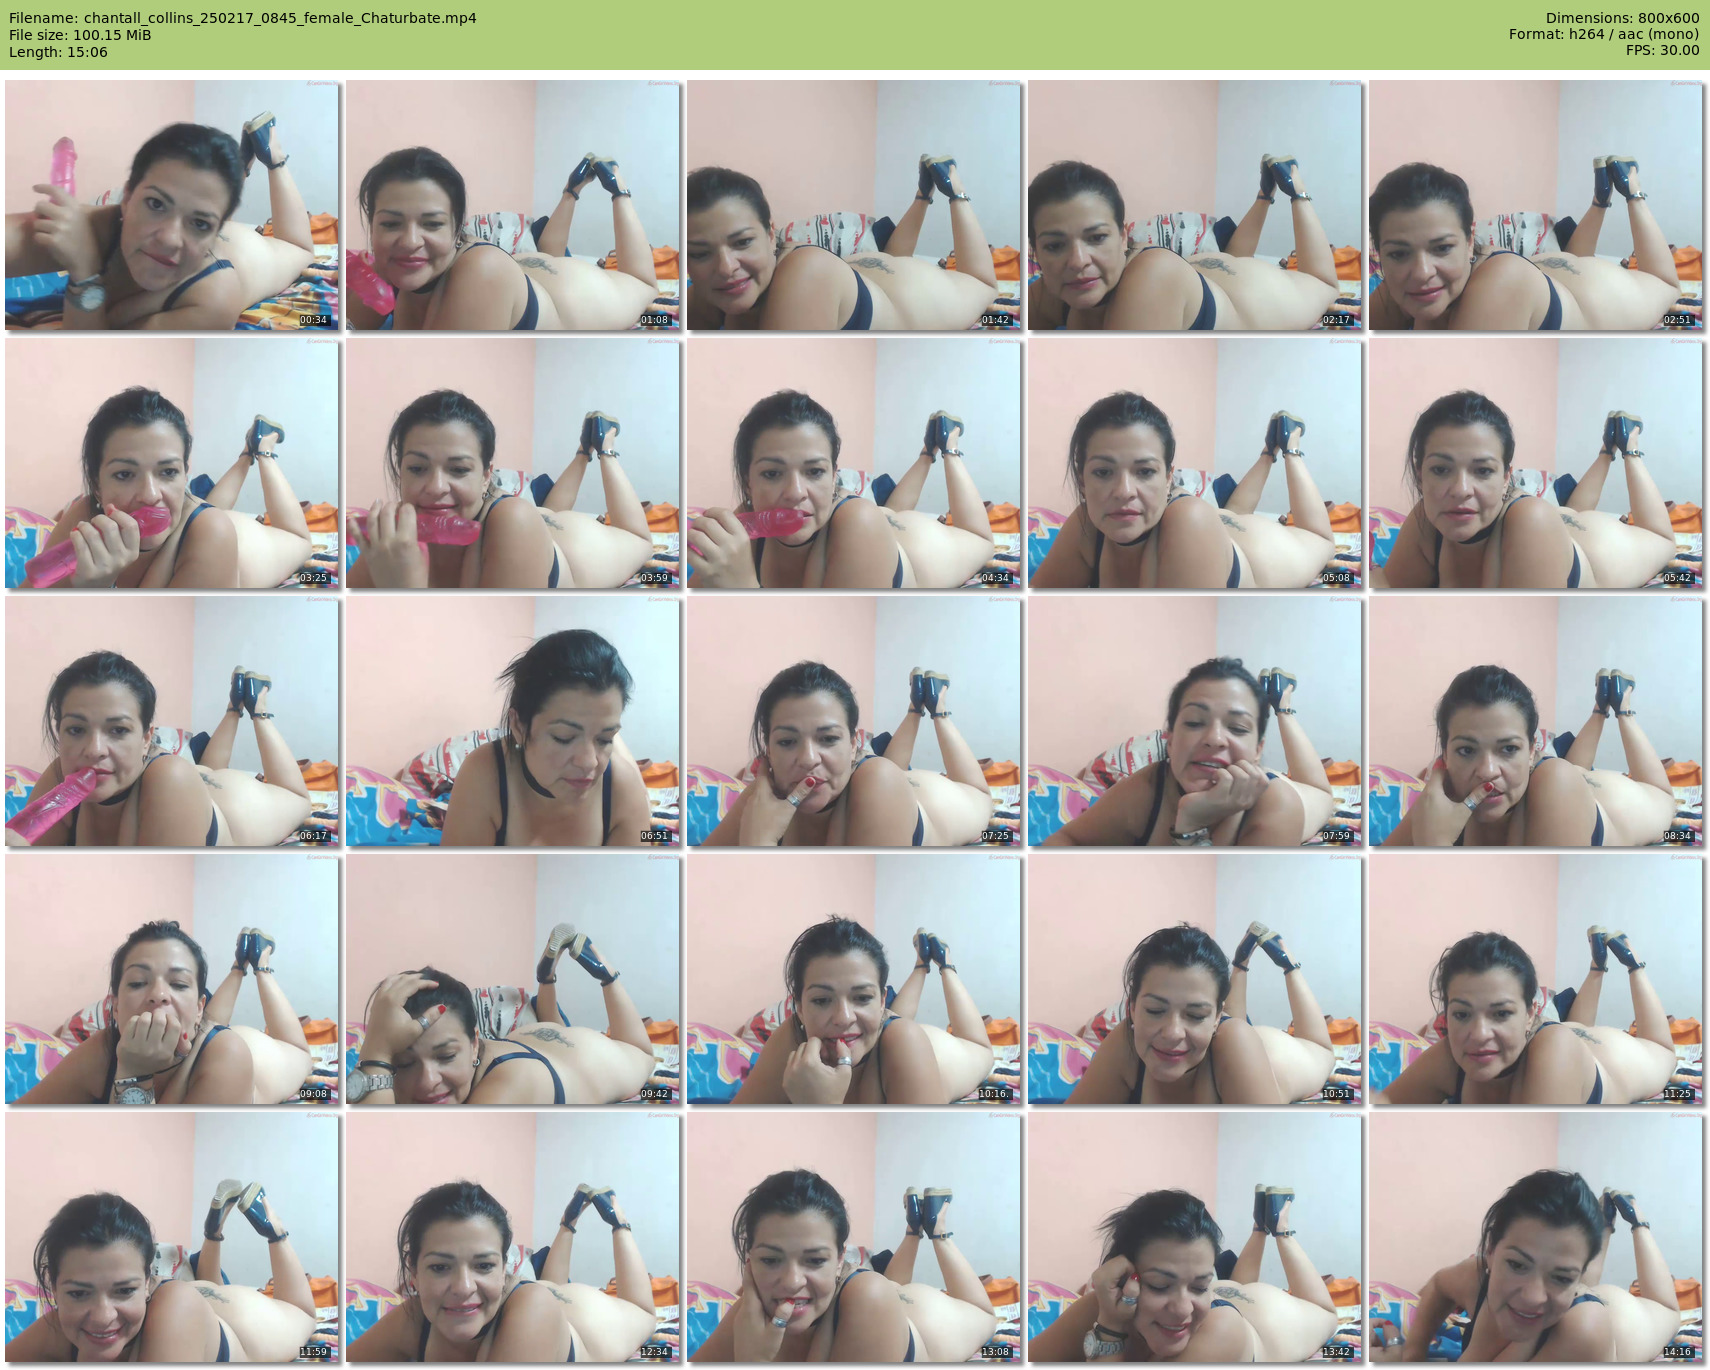Open the last frame at 14:16

point(1536,1237)
